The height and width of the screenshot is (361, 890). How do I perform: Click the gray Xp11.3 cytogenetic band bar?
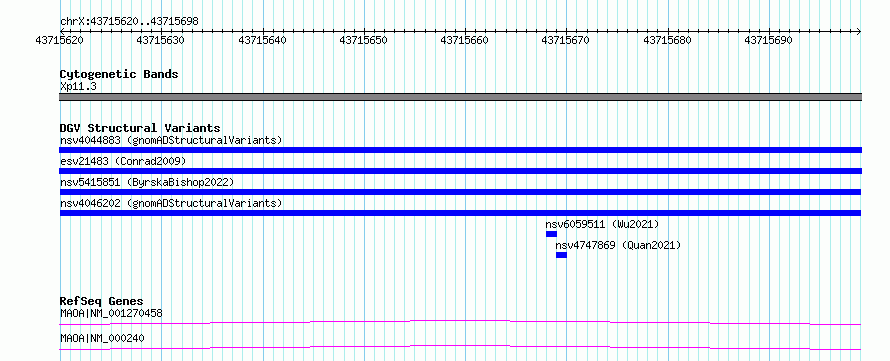pyautogui.click(x=460, y=97)
